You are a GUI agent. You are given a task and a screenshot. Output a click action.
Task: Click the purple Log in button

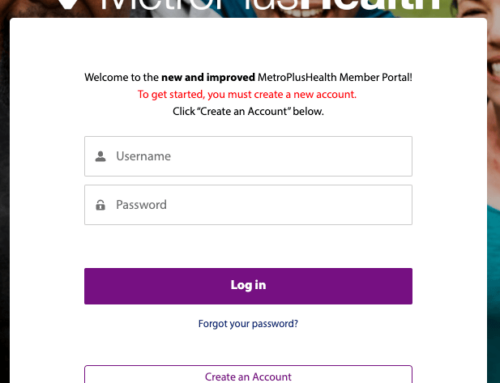[x=248, y=286]
